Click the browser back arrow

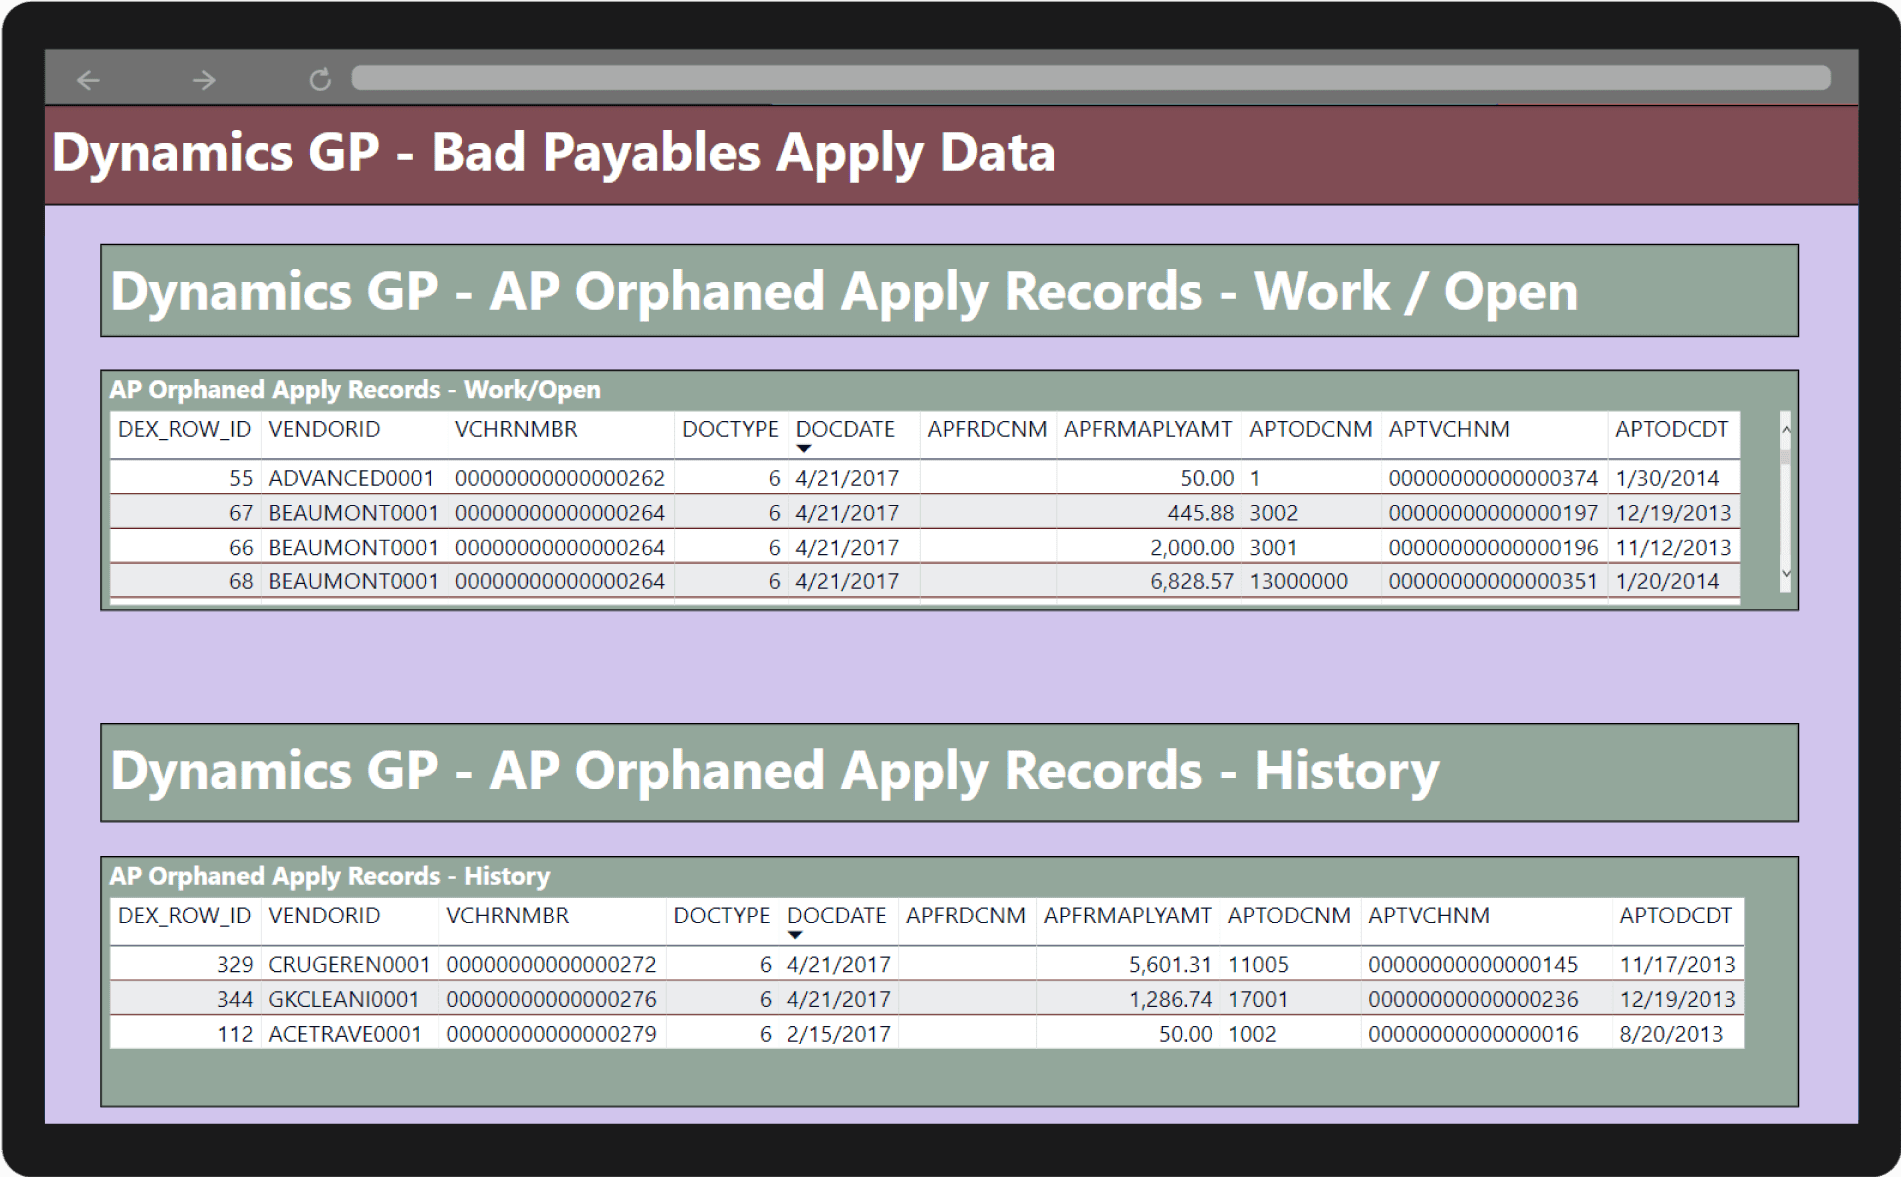point(88,80)
